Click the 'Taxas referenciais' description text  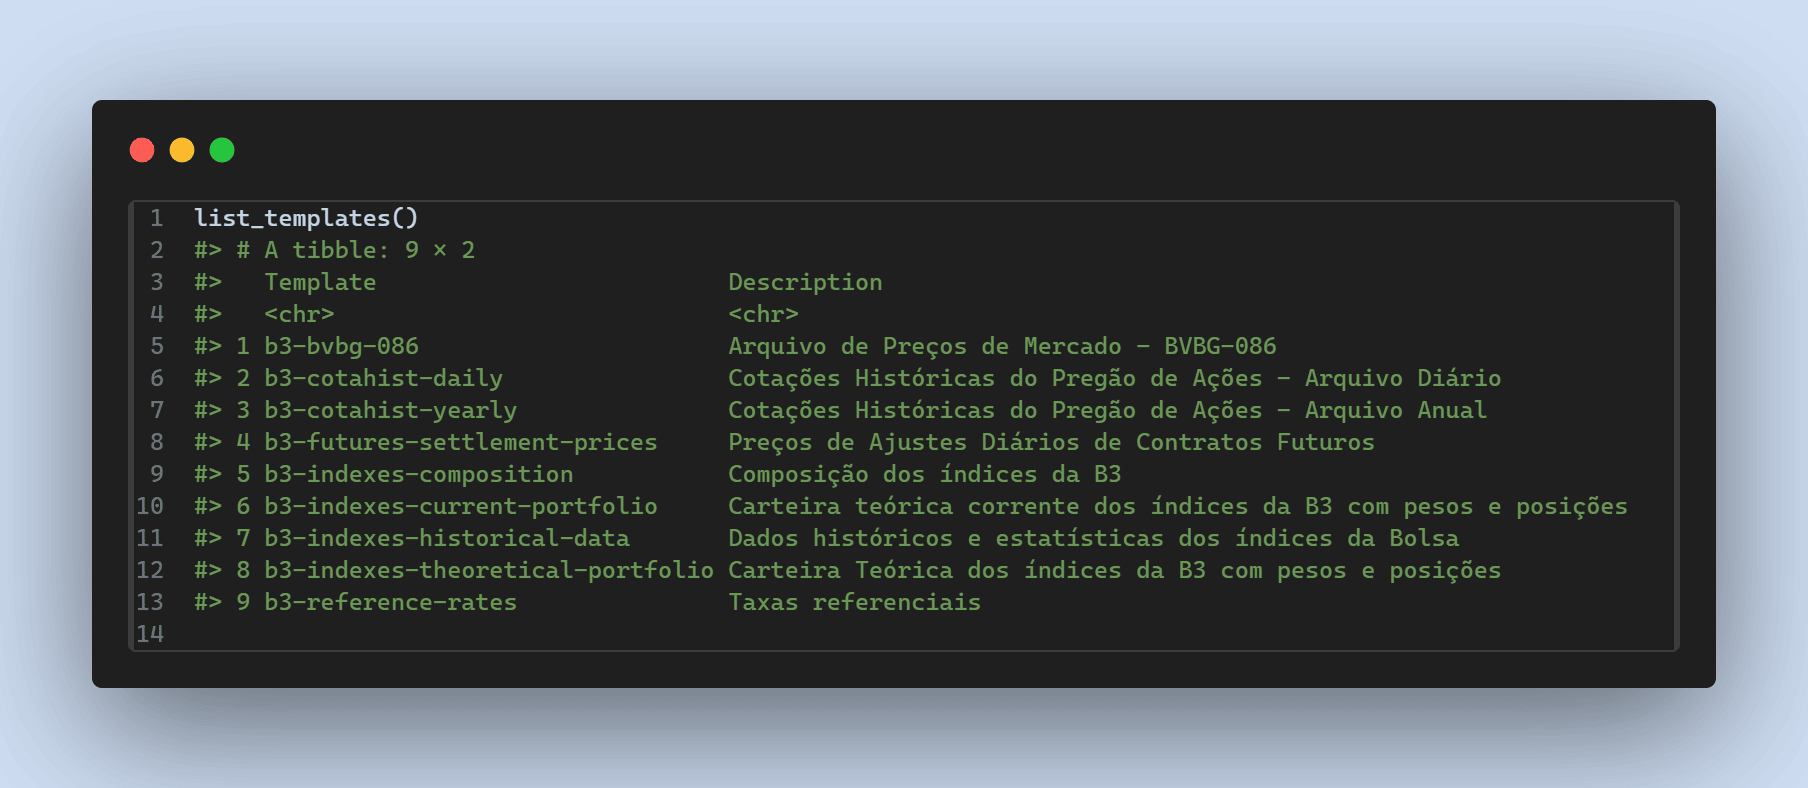(854, 602)
